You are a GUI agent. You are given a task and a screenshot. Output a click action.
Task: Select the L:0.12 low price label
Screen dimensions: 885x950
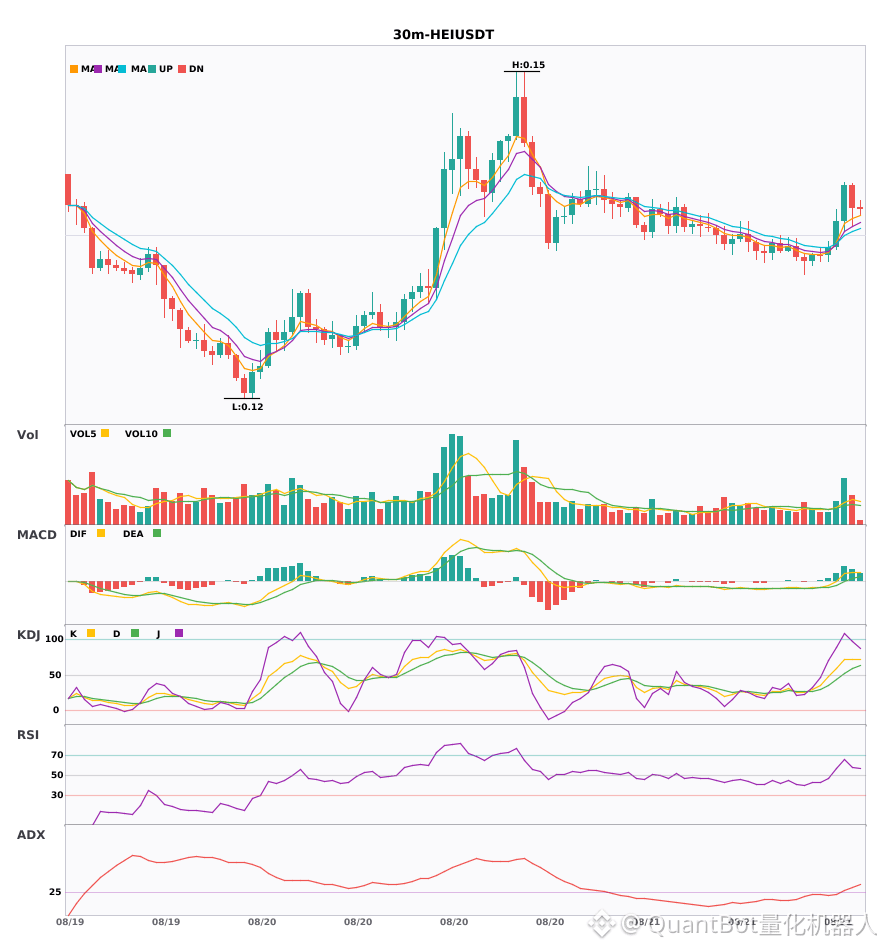[247, 407]
